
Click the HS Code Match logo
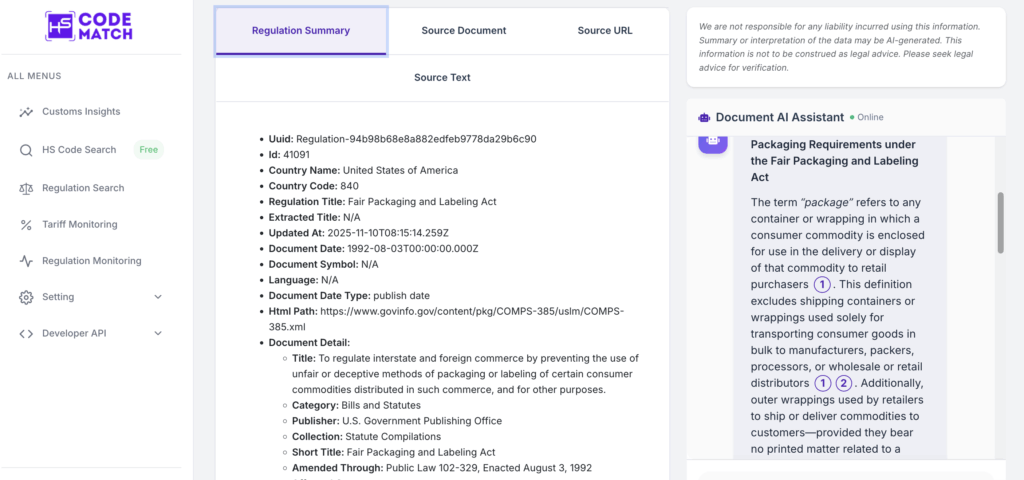coord(90,25)
